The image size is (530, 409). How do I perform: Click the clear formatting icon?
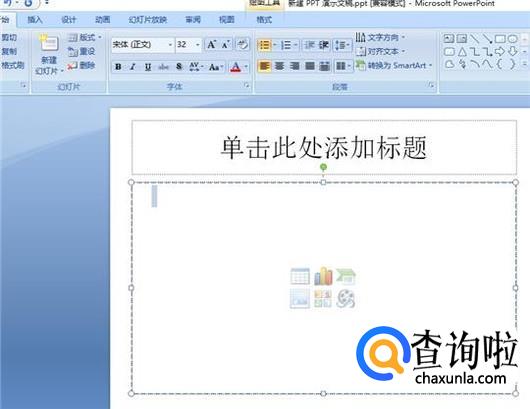243,45
